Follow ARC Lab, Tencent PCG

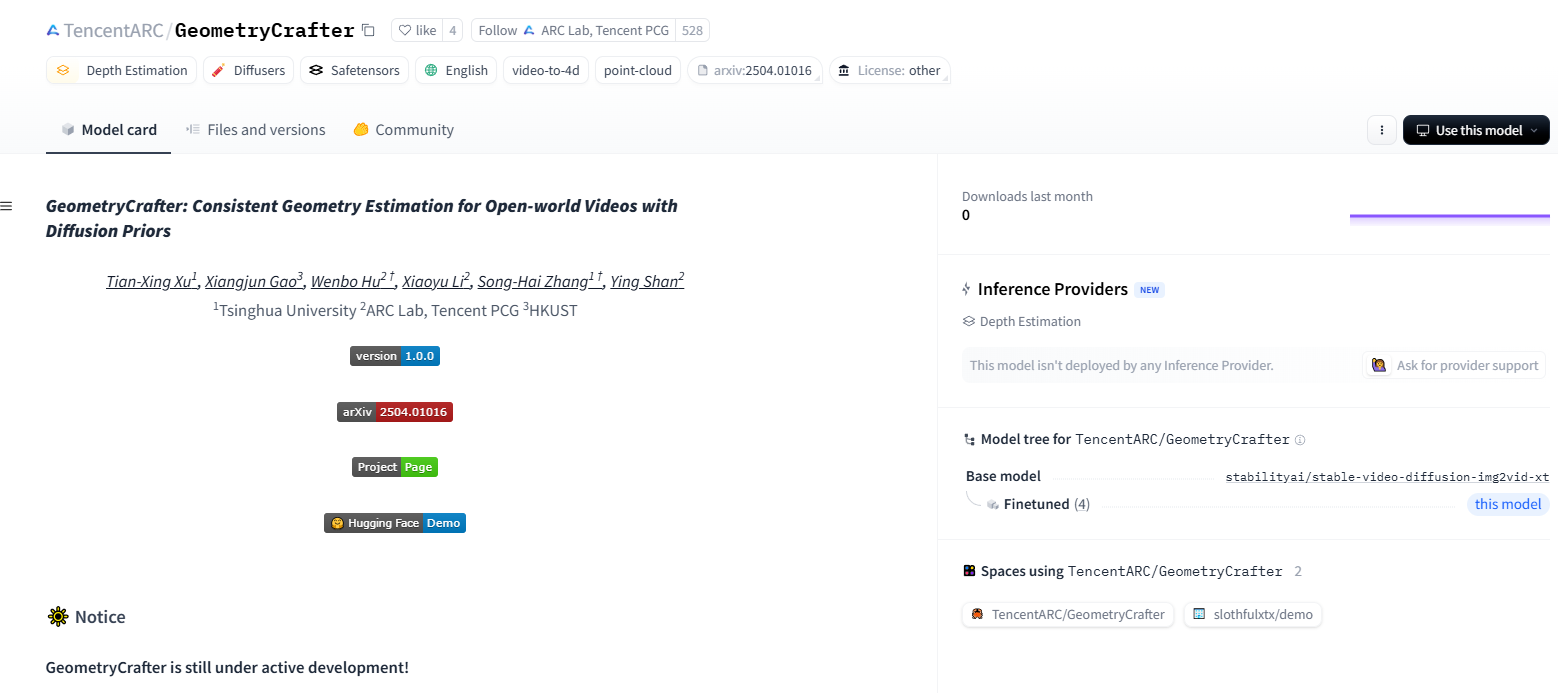573,30
